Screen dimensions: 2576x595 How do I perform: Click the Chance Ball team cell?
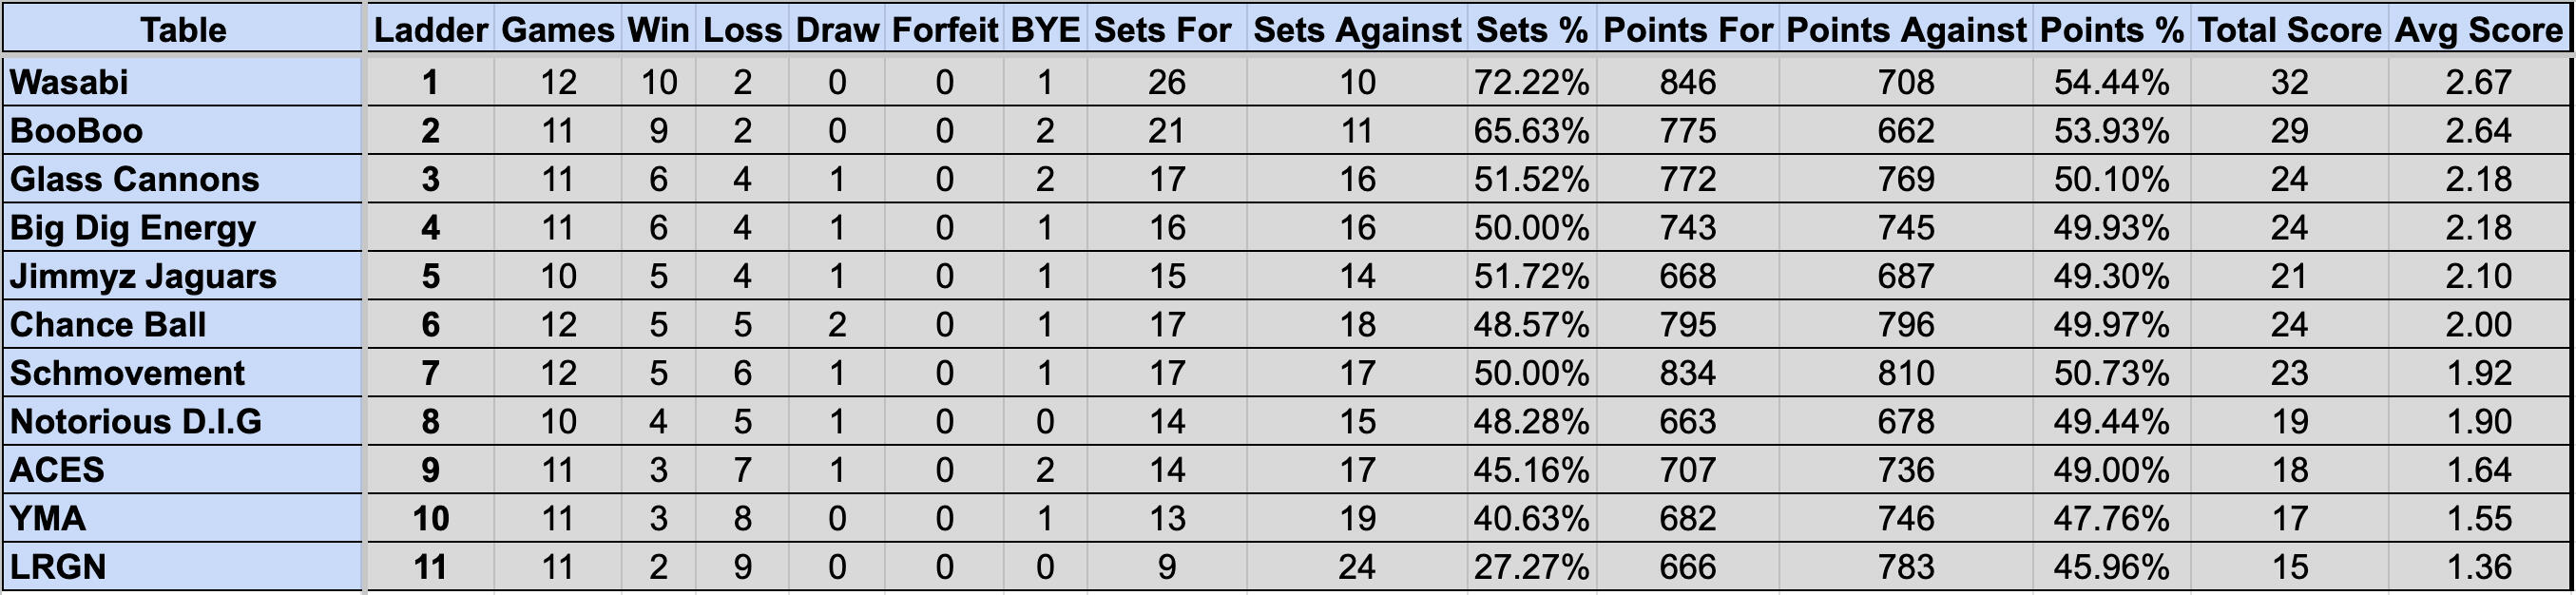(x=182, y=324)
